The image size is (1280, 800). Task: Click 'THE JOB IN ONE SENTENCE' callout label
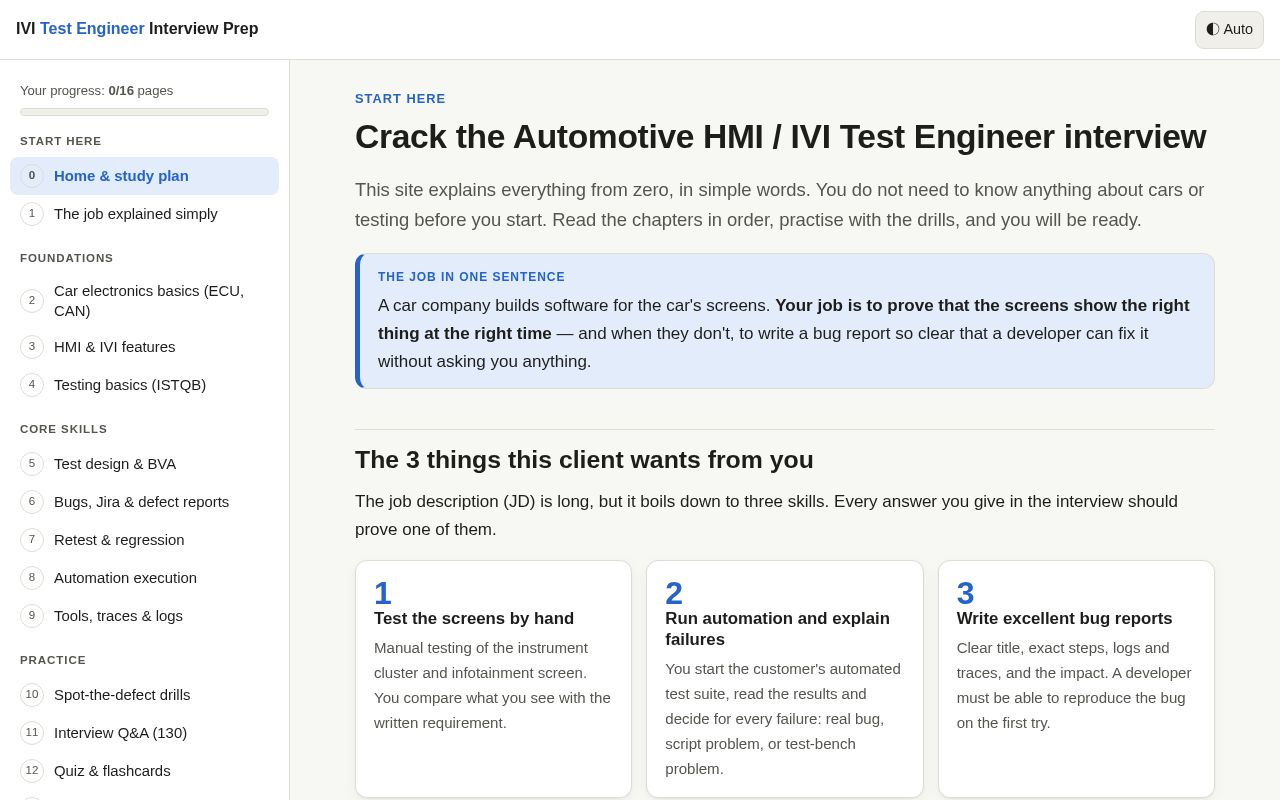471,277
